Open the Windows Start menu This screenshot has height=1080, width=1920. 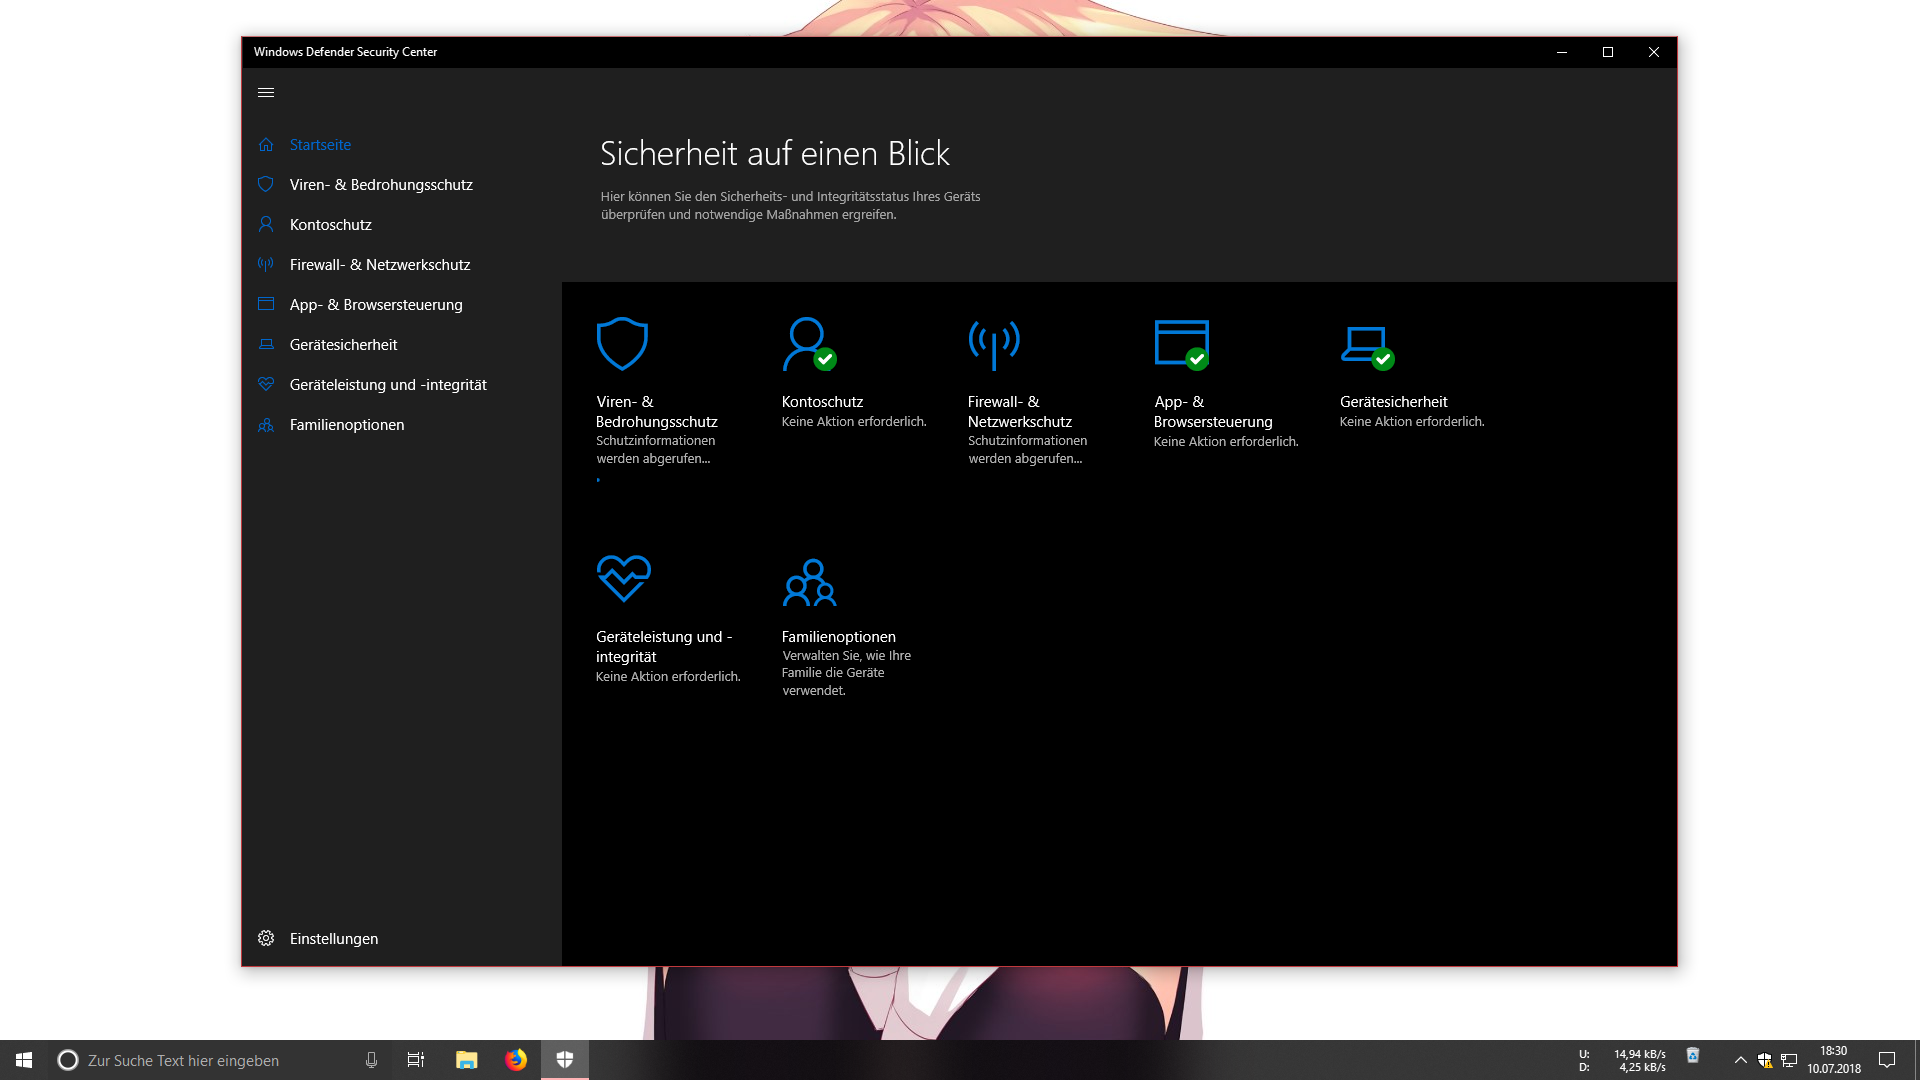(24, 1060)
